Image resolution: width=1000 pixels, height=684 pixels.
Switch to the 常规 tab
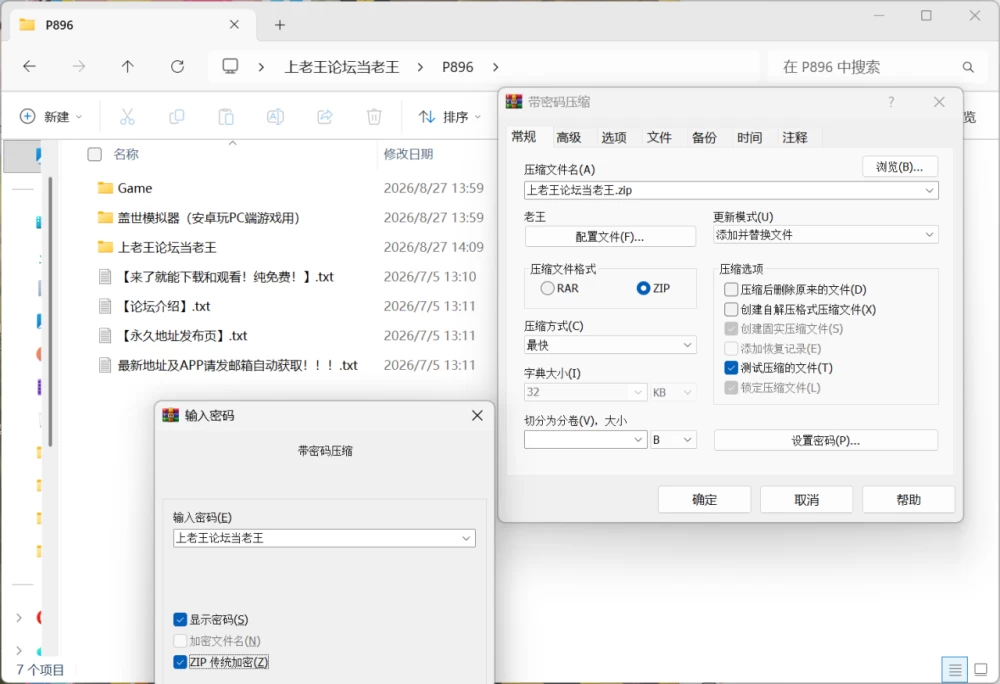click(x=524, y=137)
